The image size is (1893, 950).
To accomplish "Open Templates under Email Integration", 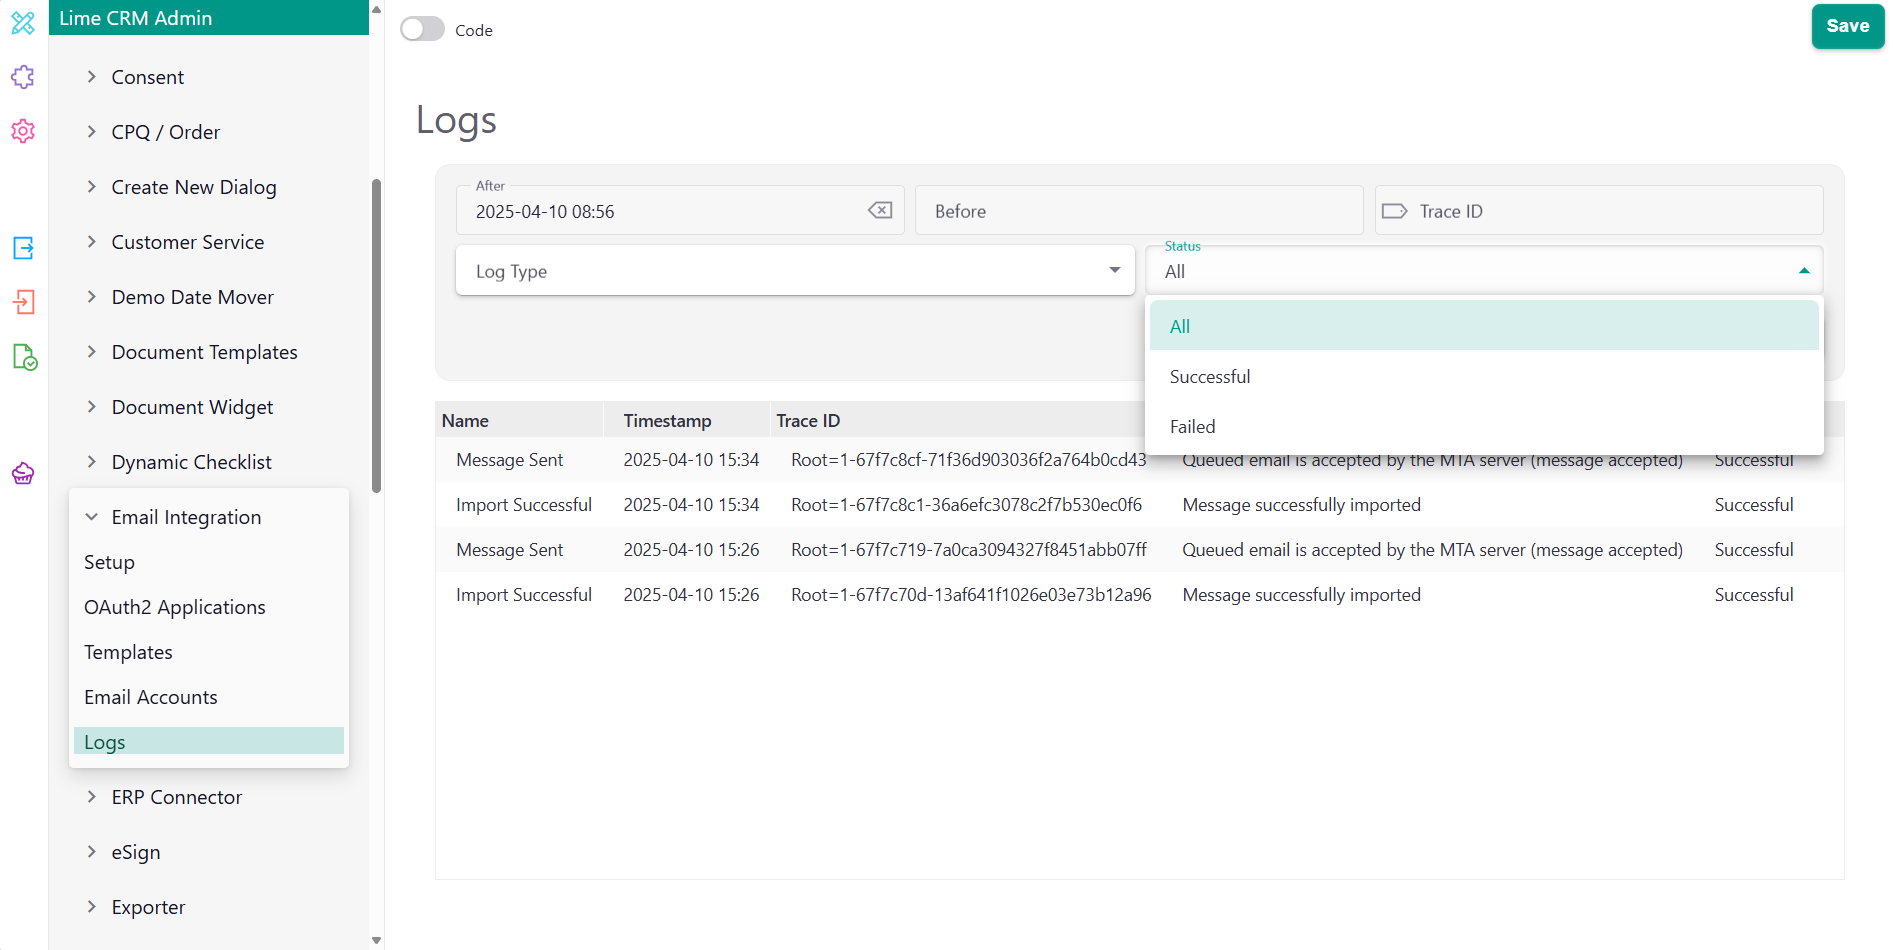I will click(209, 652).
